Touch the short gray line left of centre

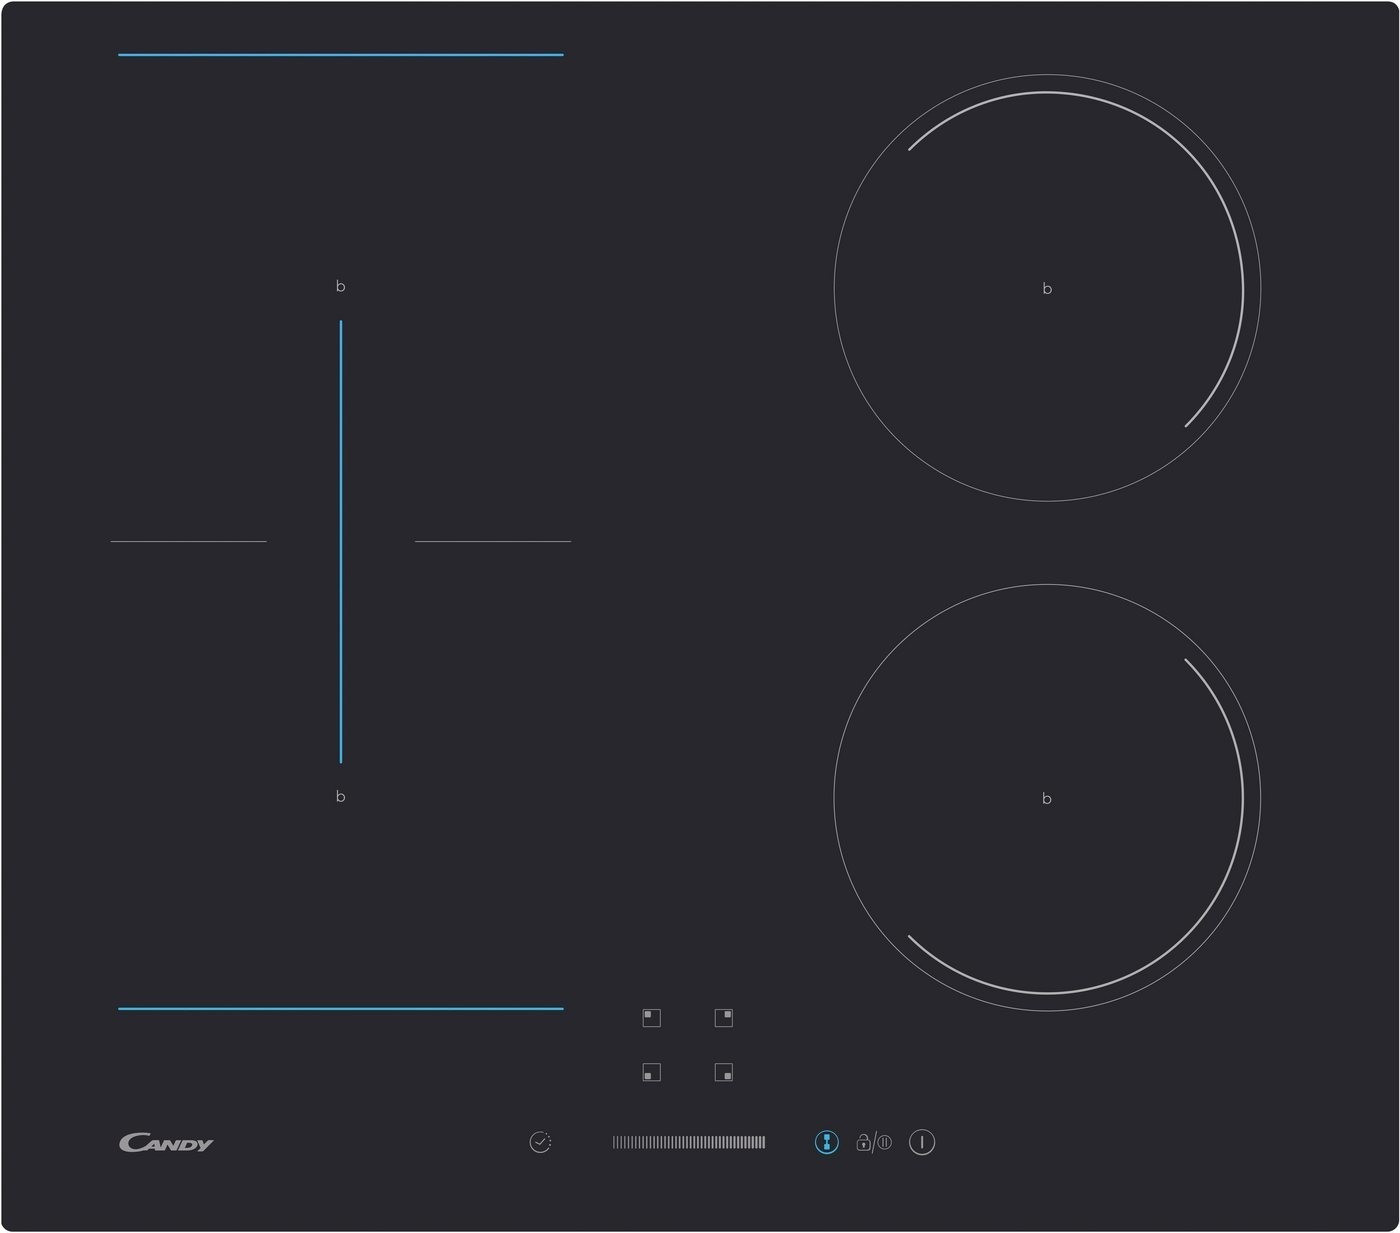point(189,541)
